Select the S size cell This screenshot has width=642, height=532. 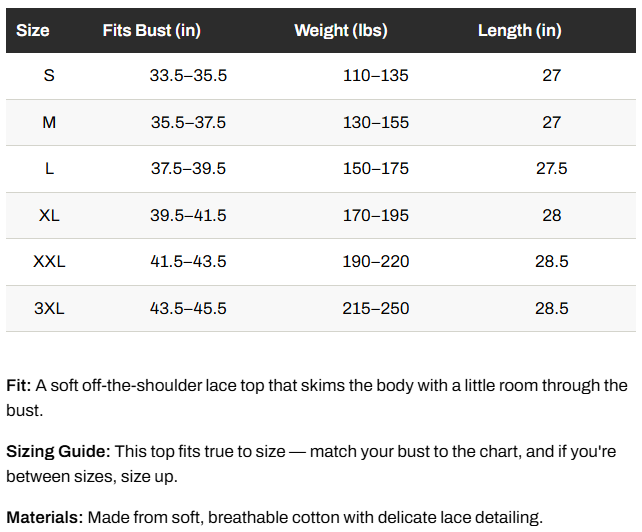[49, 75]
